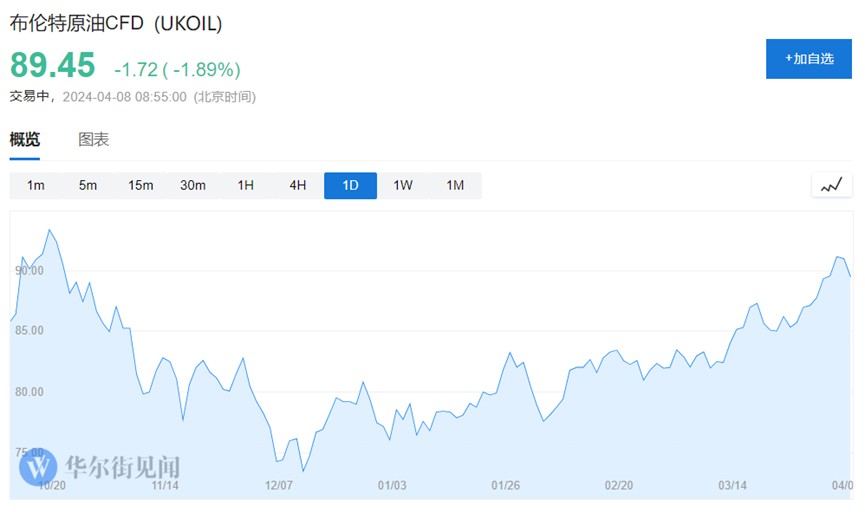Screen dimensions: 865x512
Task: Select the 1D daily interval
Action: click(x=350, y=185)
